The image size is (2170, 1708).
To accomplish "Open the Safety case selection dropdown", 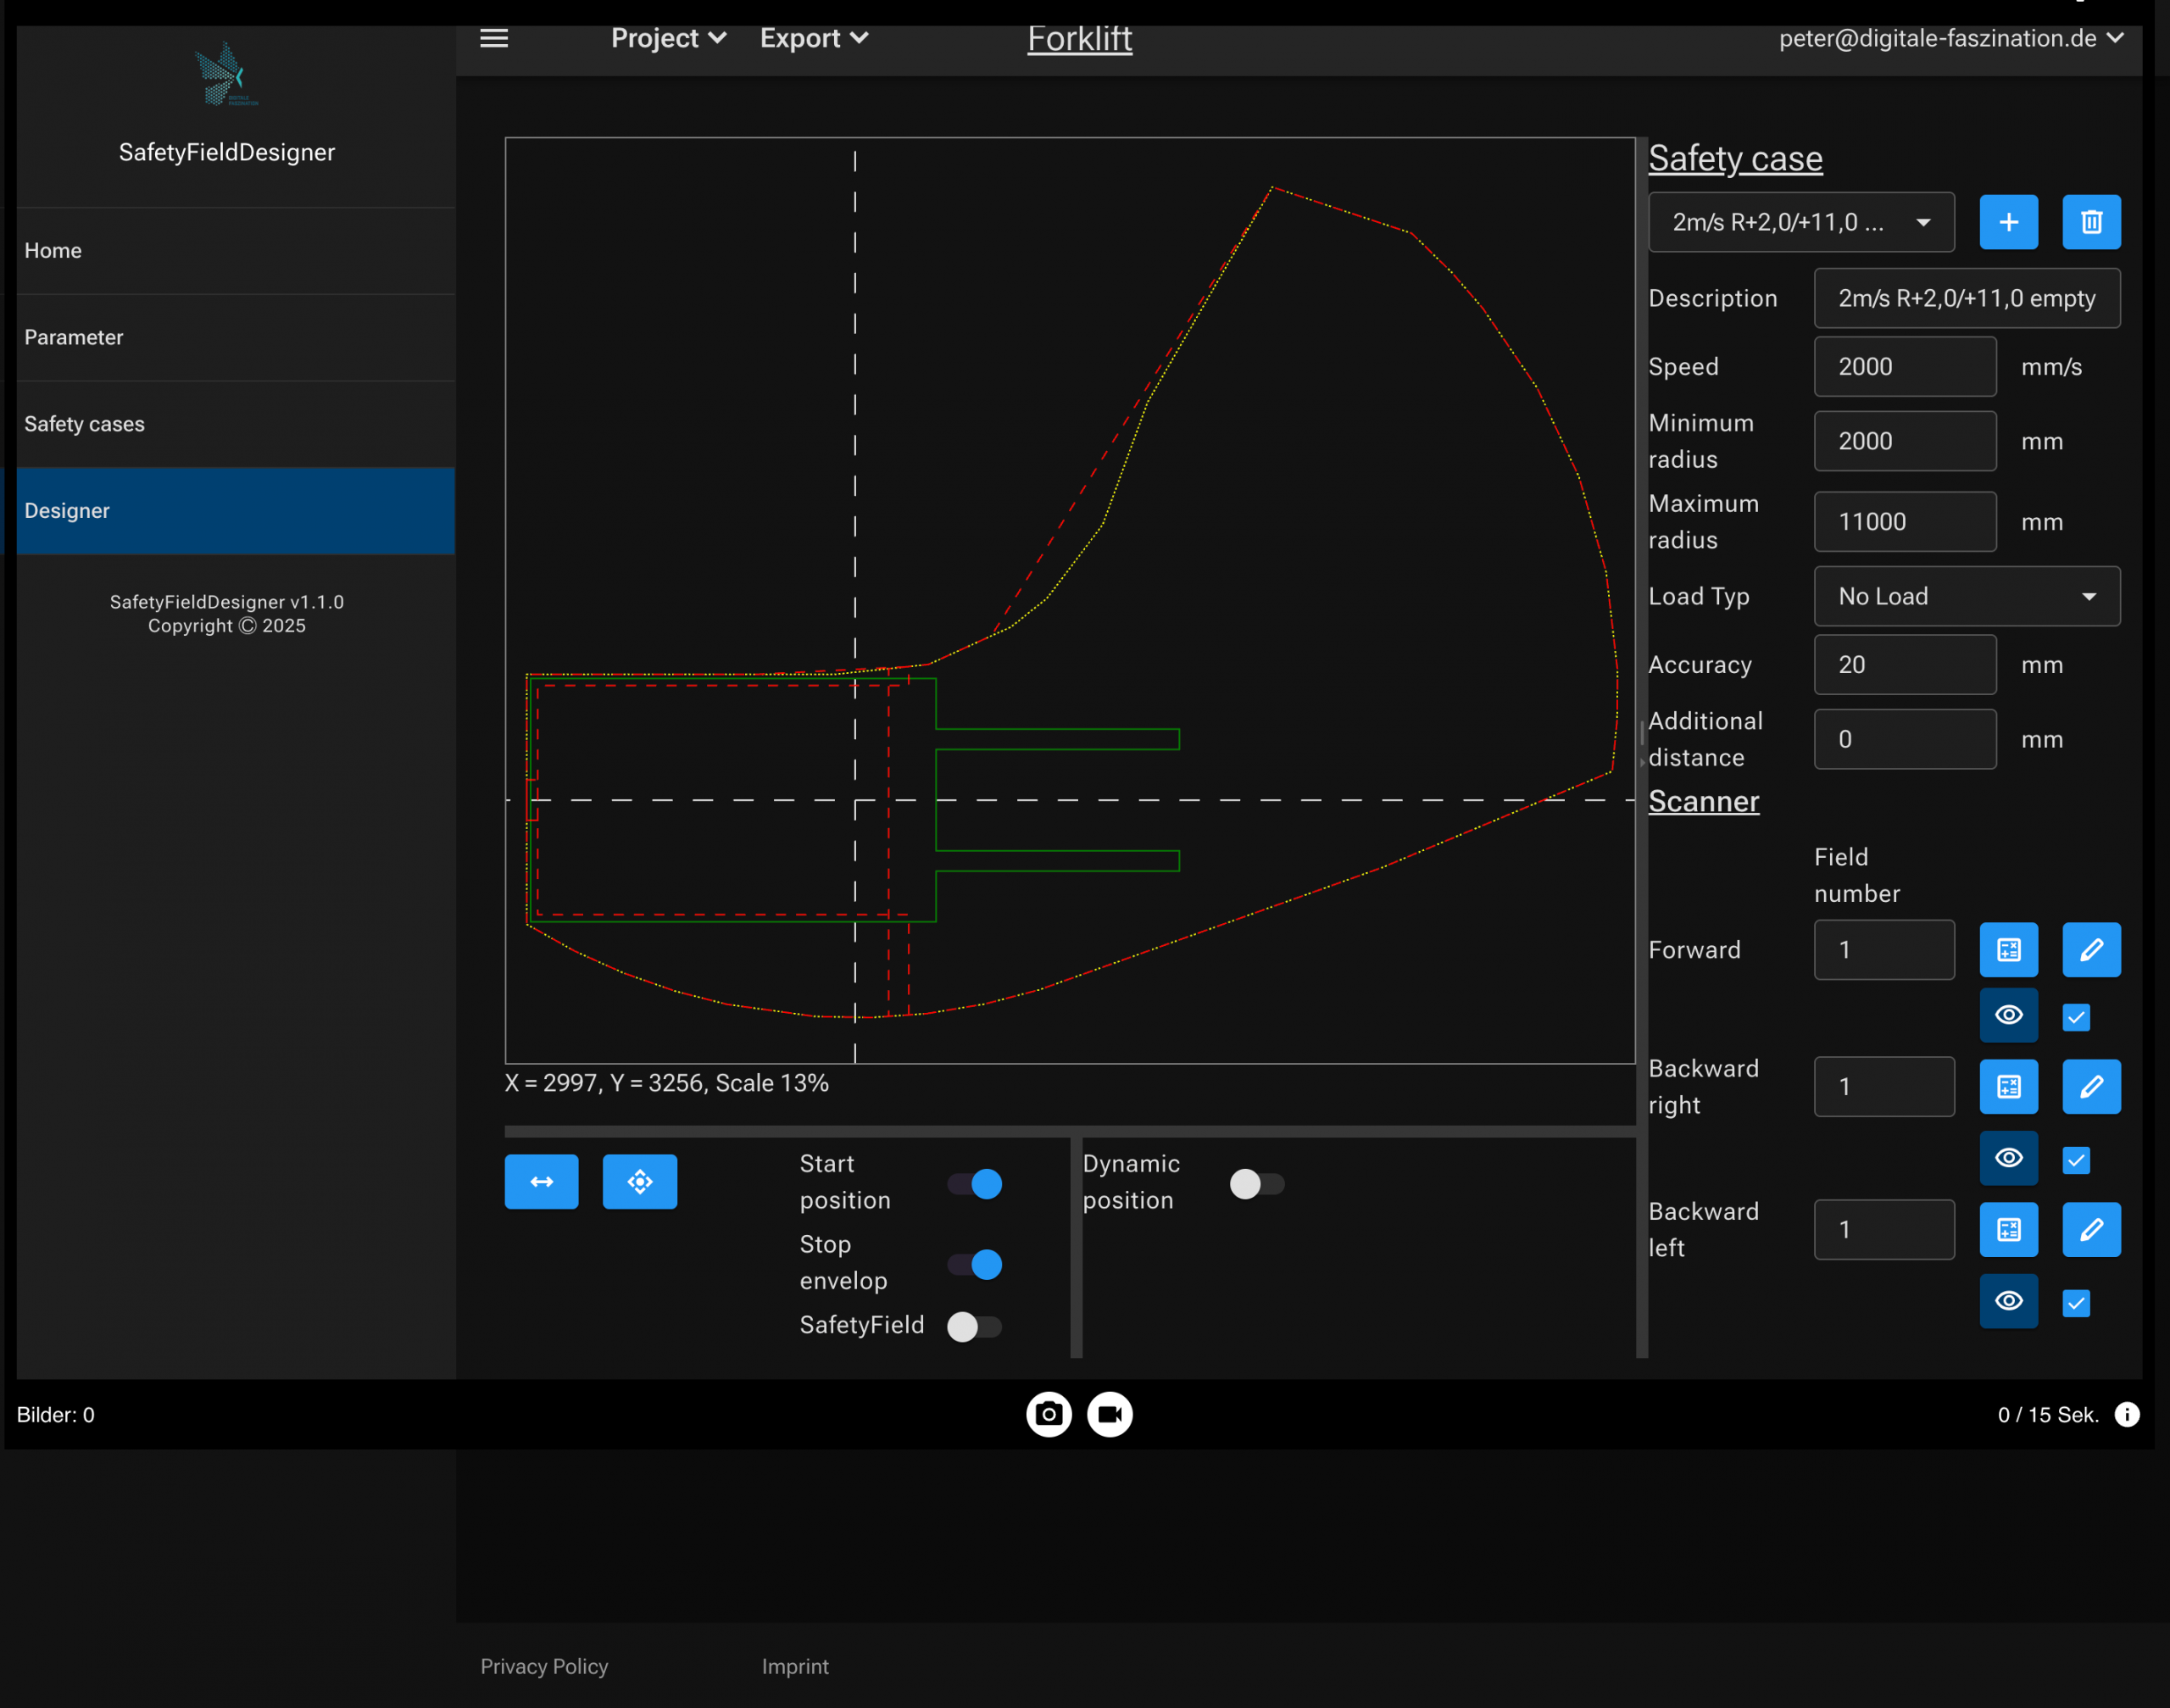I will [x=1800, y=222].
